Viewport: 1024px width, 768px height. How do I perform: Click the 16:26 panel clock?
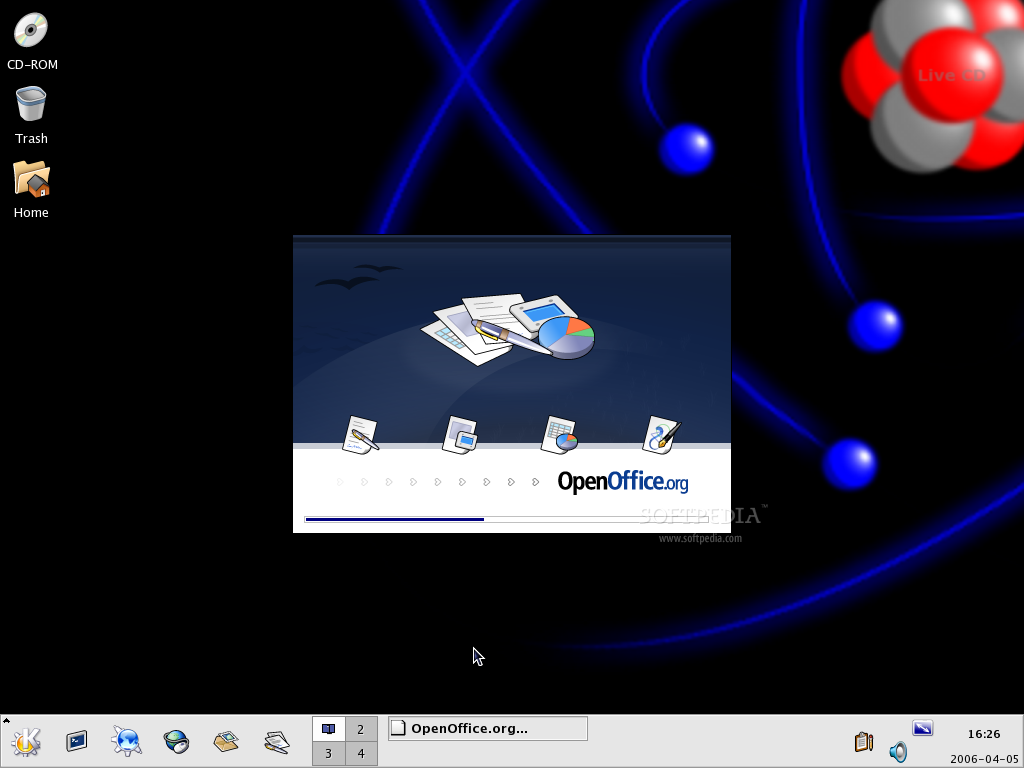[984, 734]
